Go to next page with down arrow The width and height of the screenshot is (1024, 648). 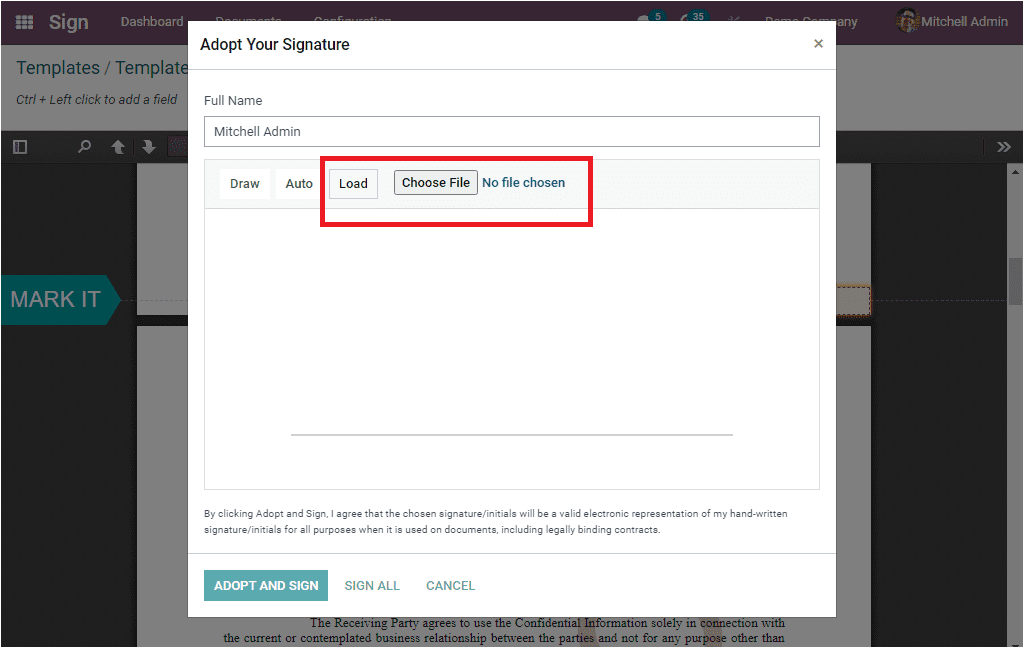149,147
